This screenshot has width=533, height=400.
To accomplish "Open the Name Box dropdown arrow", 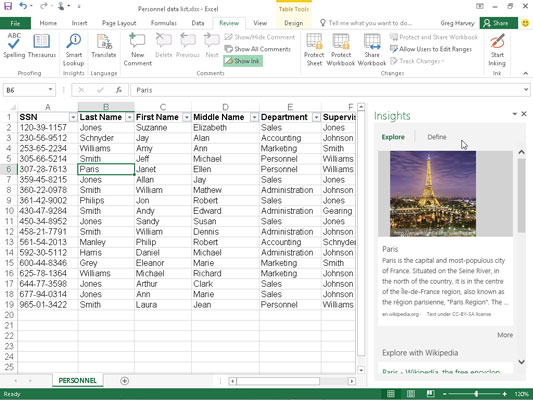I will [50, 90].
